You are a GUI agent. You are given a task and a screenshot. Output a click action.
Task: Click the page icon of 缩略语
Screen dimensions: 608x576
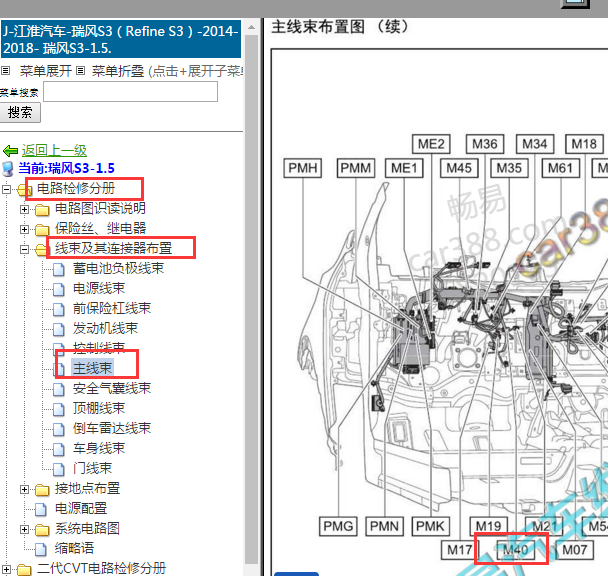tap(41, 550)
